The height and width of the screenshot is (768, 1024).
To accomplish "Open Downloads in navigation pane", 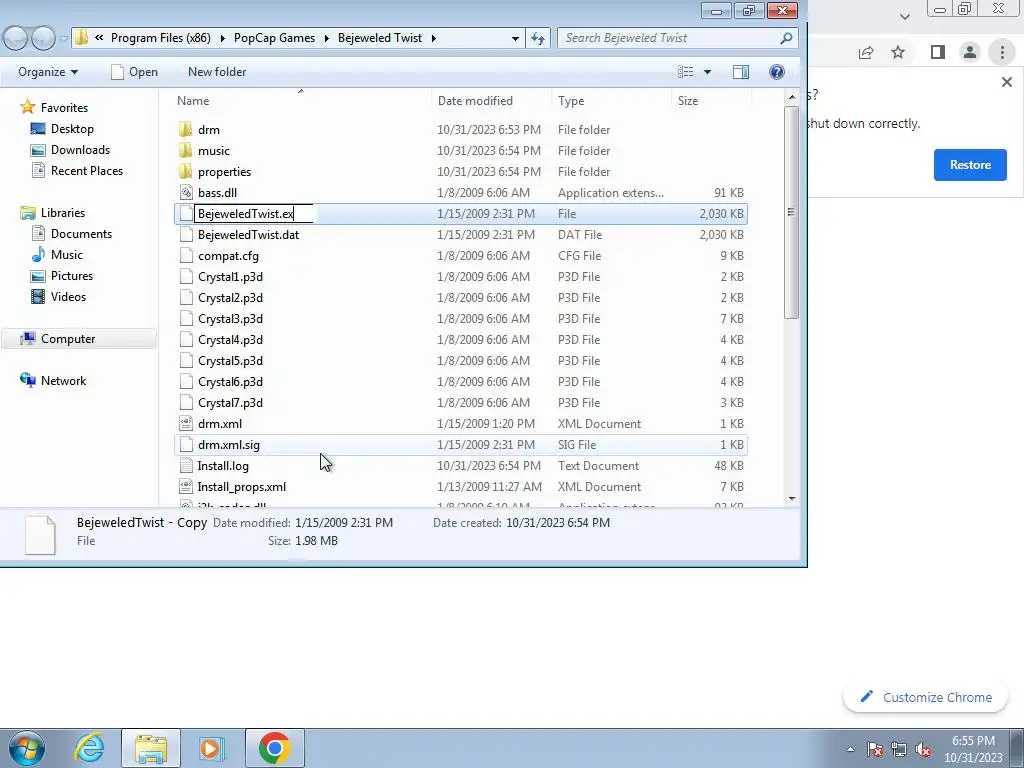I will click(x=80, y=150).
